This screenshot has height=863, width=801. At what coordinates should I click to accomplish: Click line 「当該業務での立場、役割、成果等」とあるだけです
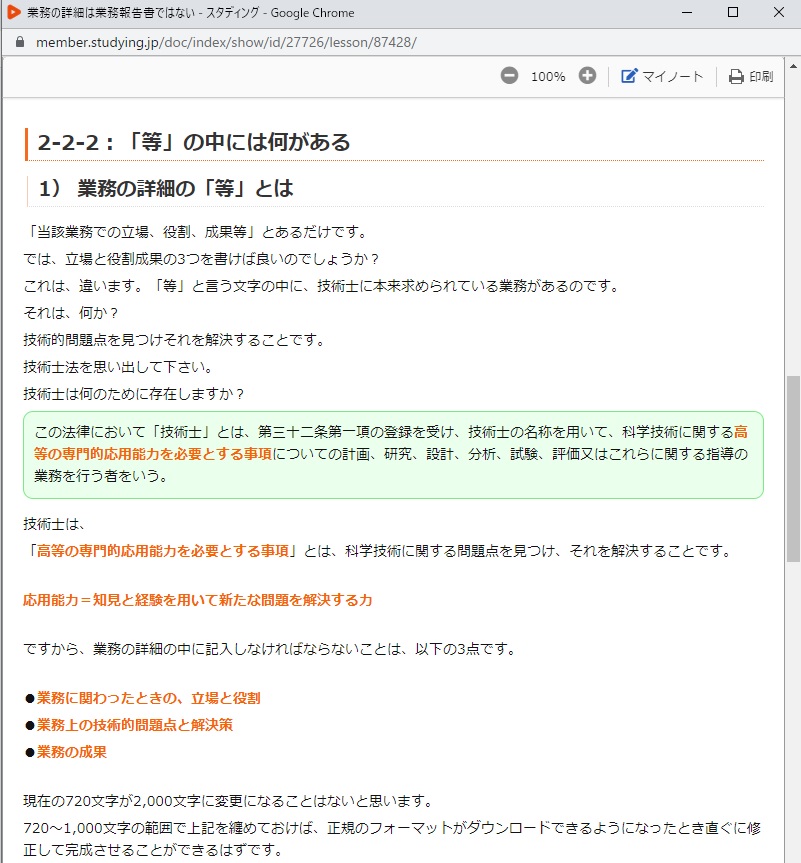tap(196, 232)
